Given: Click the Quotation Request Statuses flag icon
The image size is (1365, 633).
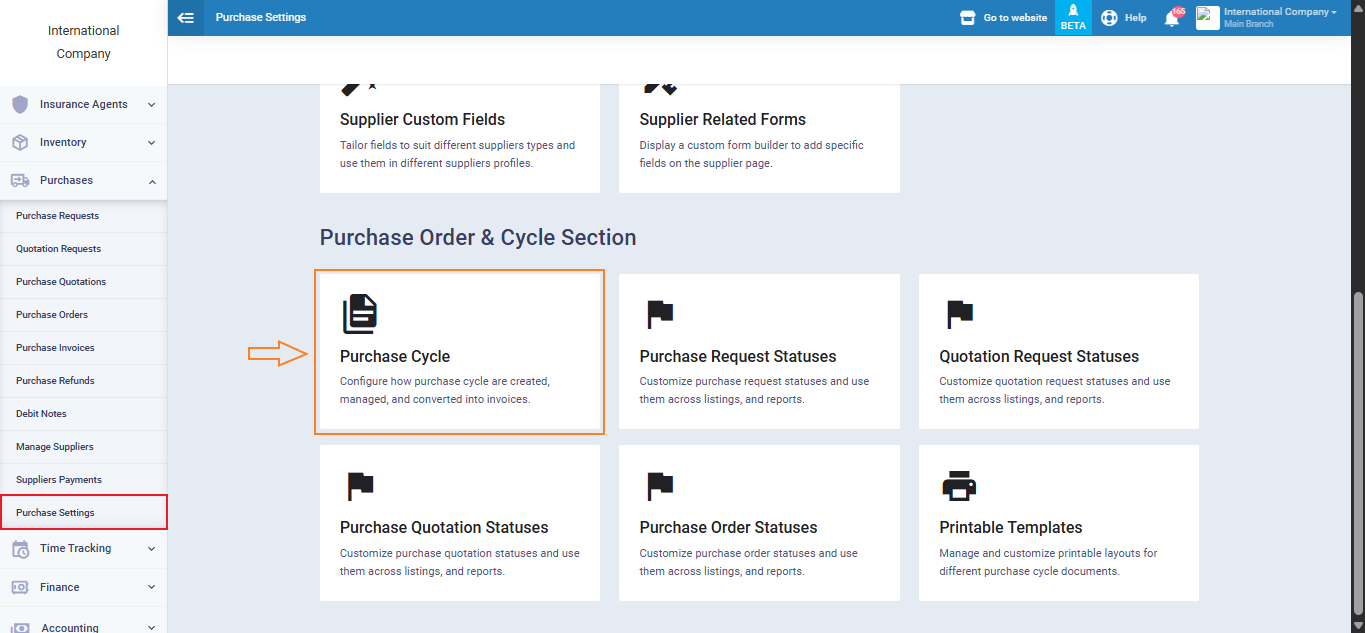Looking at the screenshot, I should click(960, 314).
